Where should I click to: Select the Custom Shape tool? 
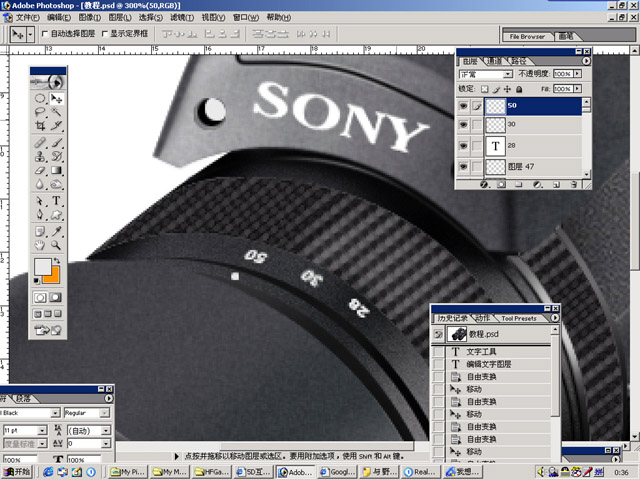pos(56,215)
